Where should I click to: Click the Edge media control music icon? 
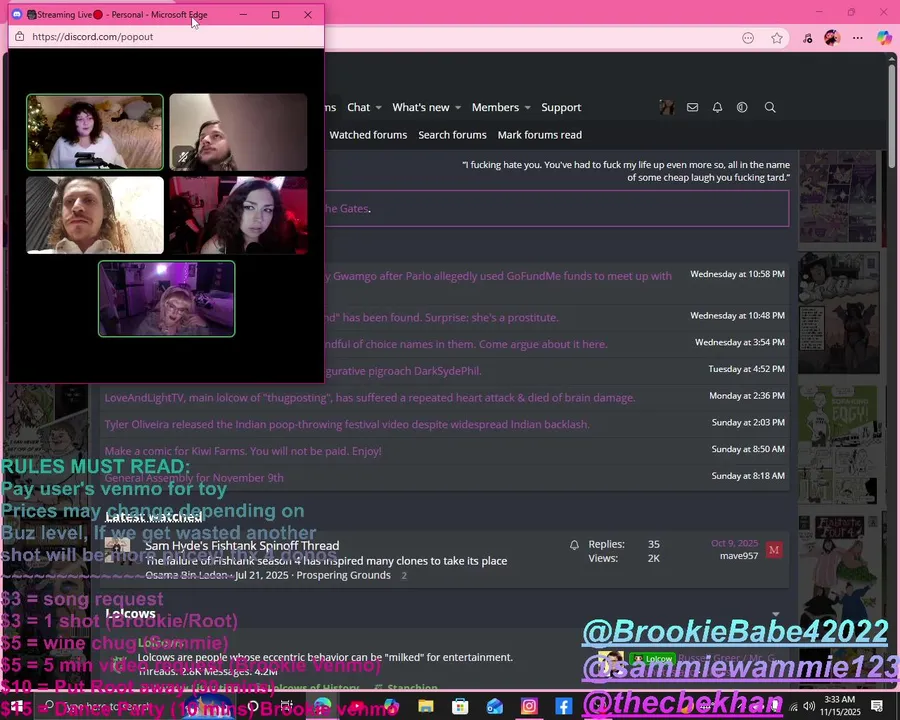coord(808,38)
